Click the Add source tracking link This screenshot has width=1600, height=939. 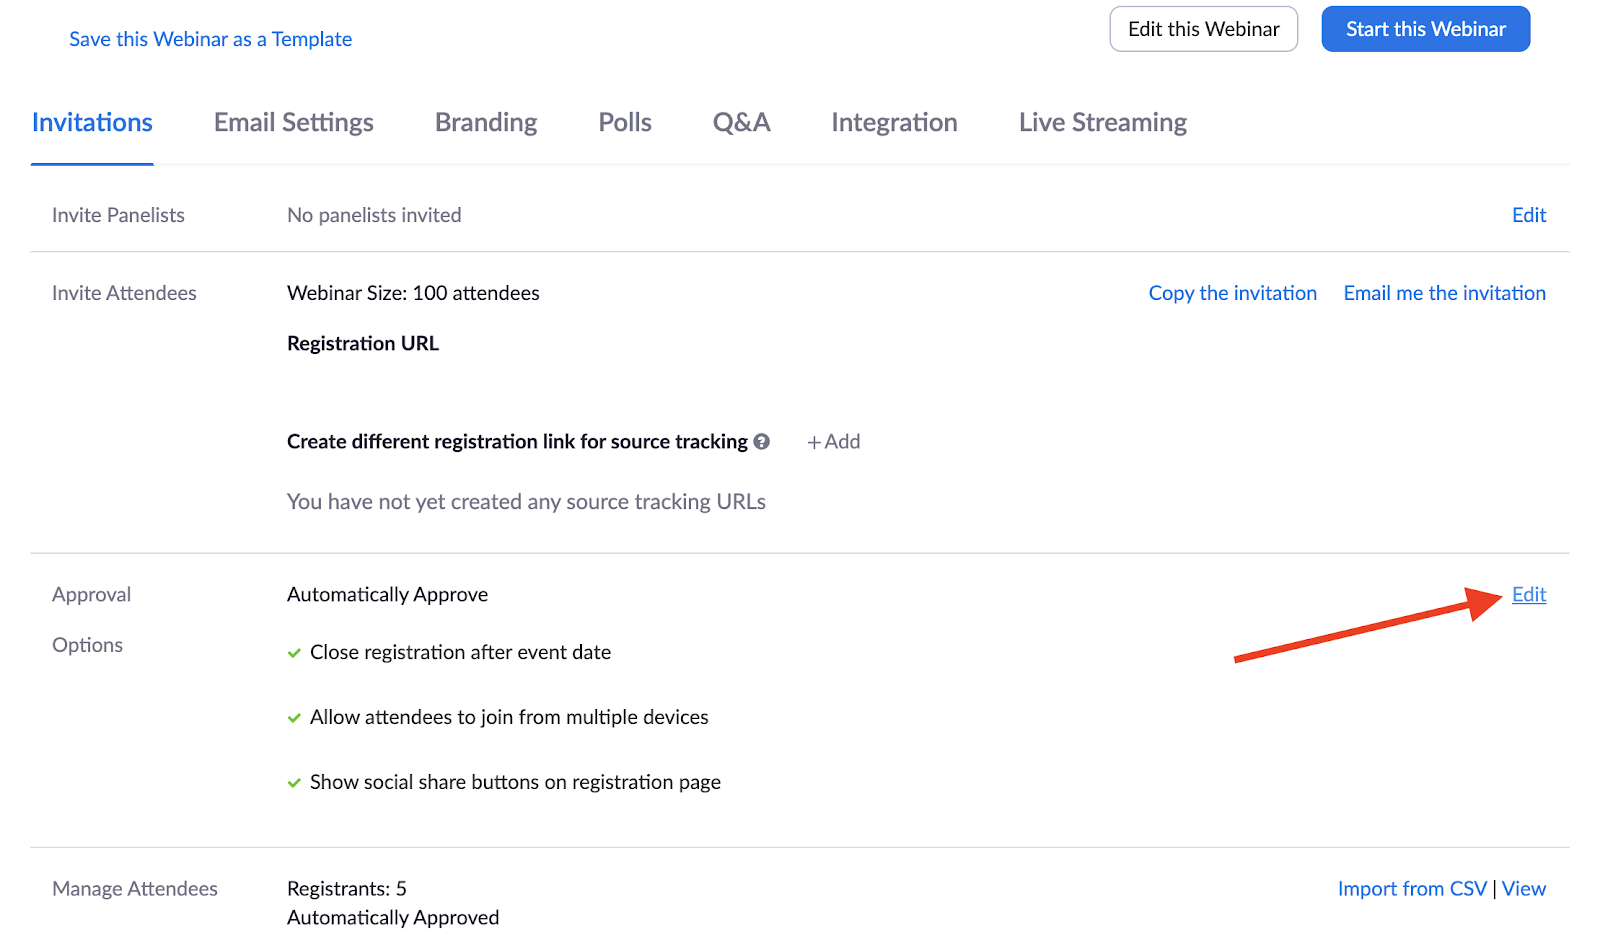[834, 442]
